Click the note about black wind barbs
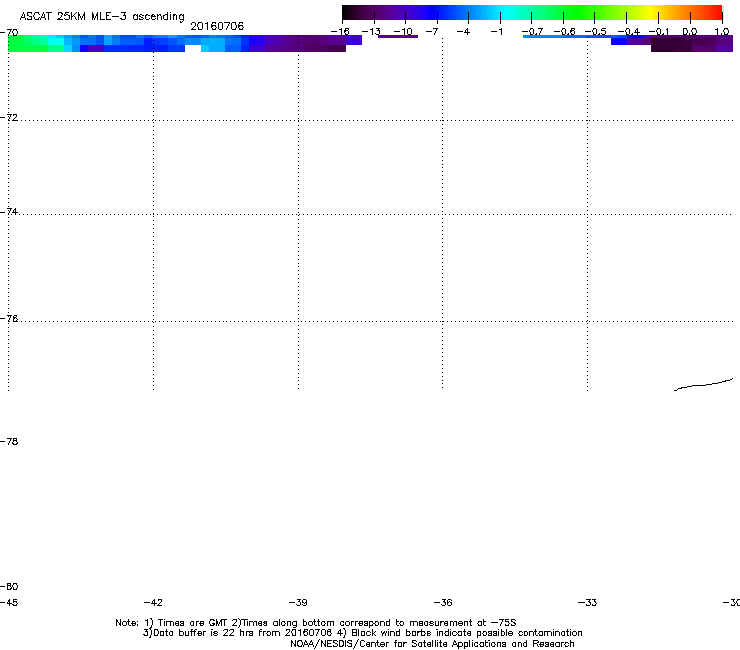Screen dimensions: 740x650 (x=460, y=633)
